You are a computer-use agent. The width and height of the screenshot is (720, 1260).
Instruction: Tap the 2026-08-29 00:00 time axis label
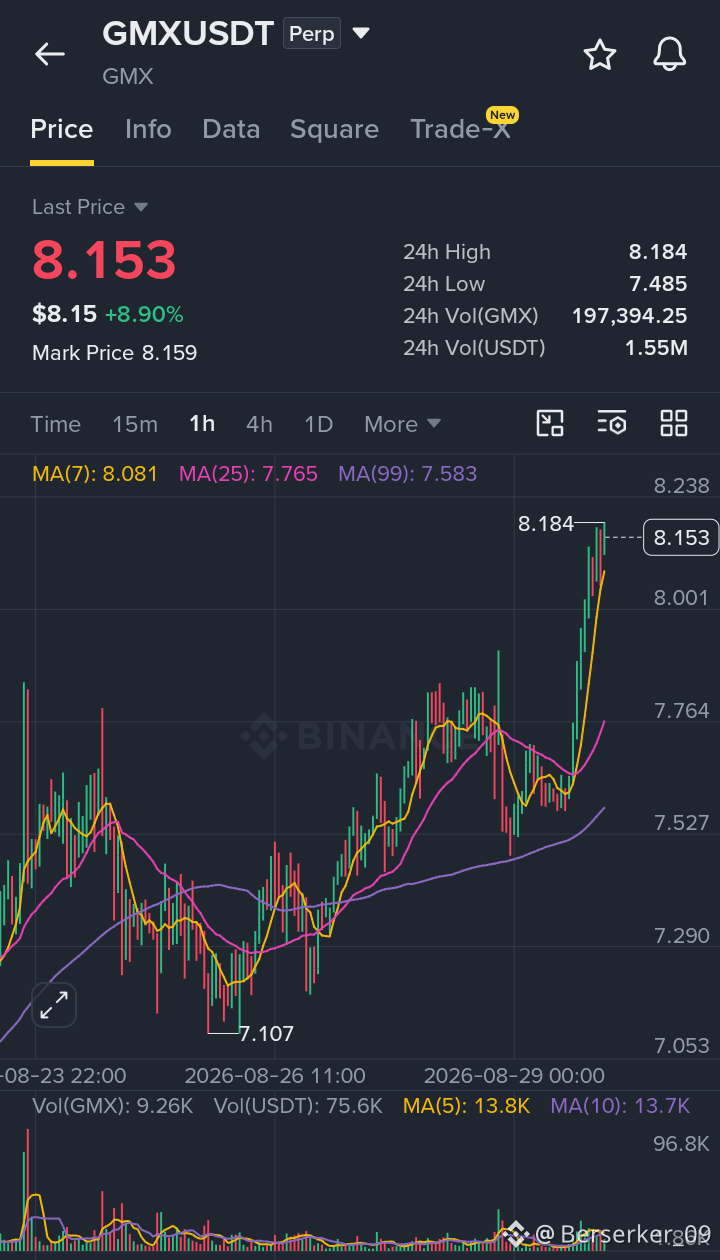coord(514,1076)
